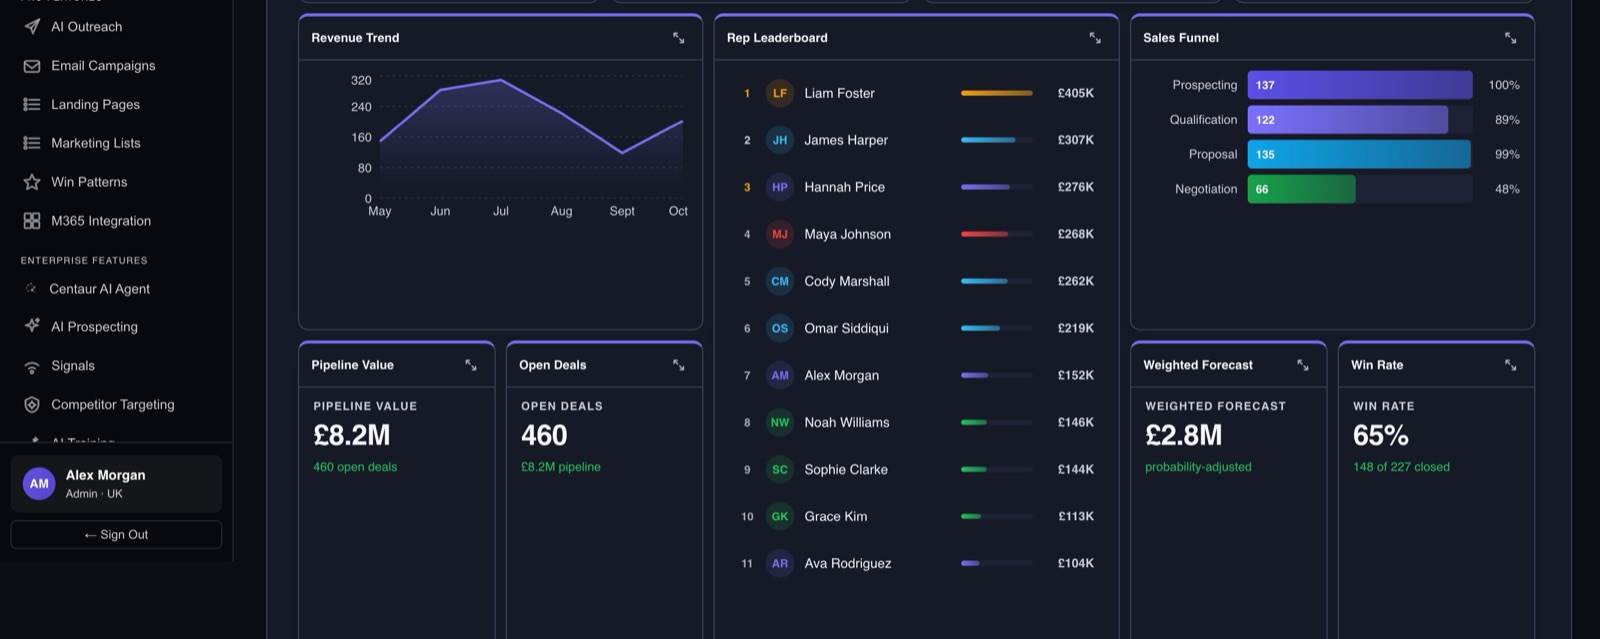Click the £2.8M weighted forecast figure
Image resolution: width=1600 pixels, height=639 pixels.
(1184, 435)
